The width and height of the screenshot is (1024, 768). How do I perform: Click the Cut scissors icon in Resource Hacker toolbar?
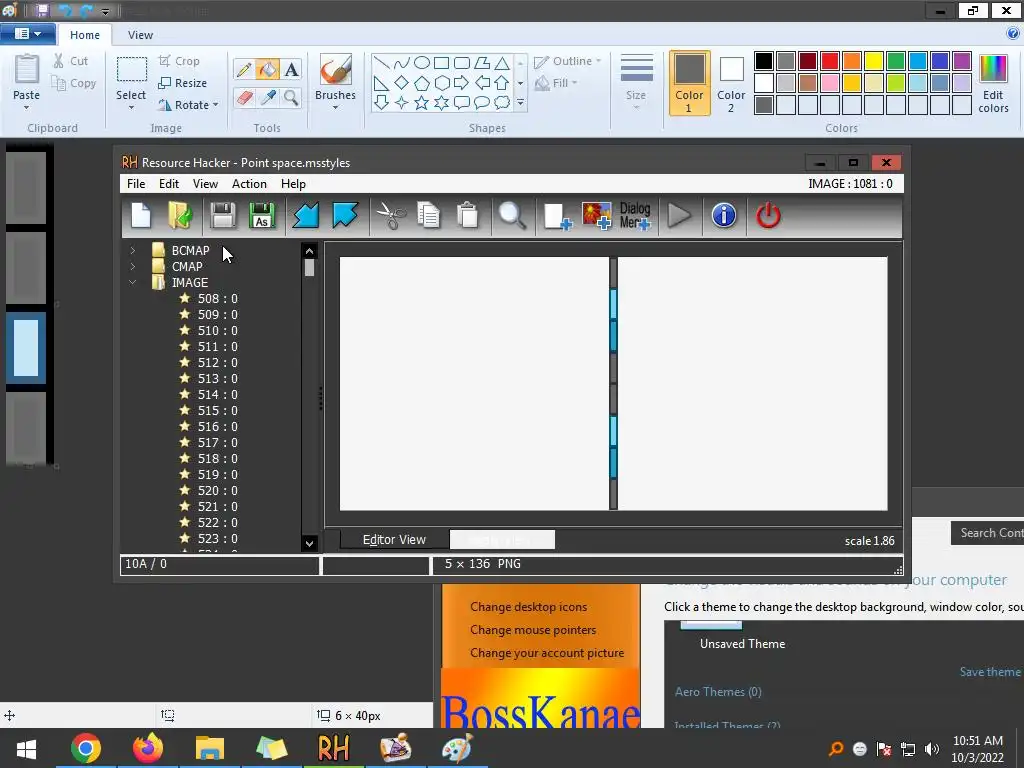[391, 216]
